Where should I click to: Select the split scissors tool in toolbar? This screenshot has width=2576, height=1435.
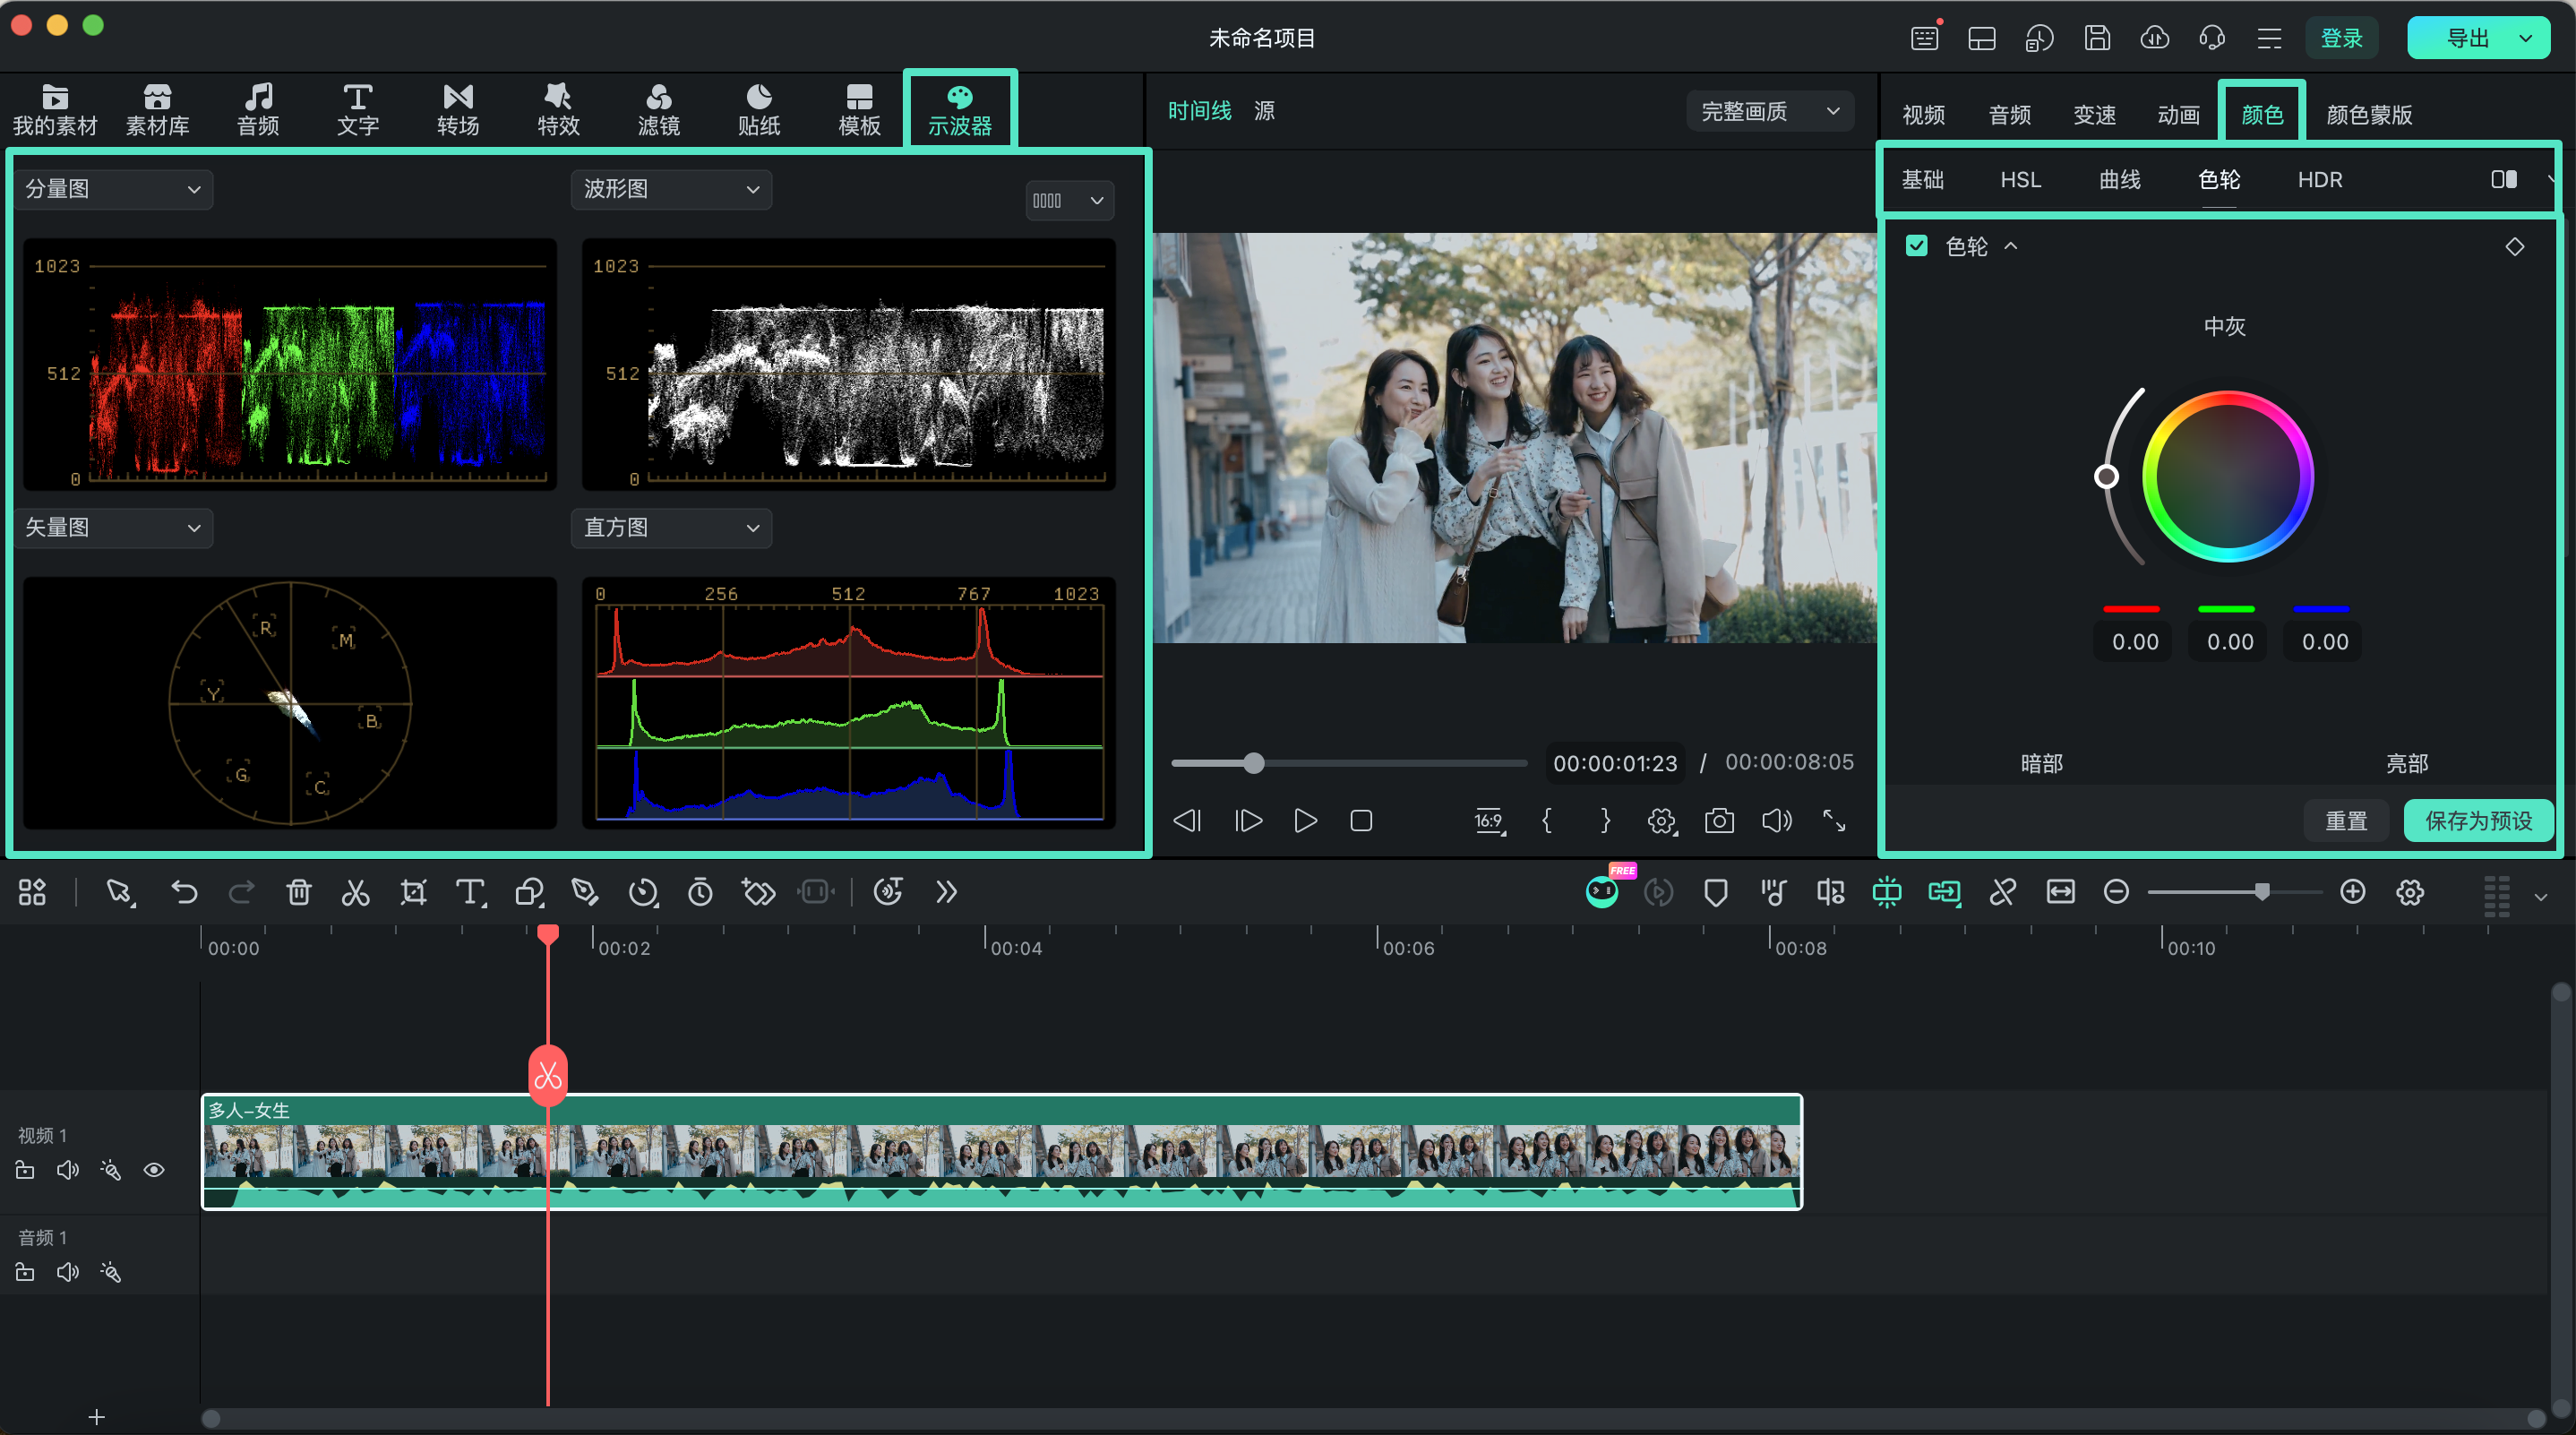tap(355, 892)
